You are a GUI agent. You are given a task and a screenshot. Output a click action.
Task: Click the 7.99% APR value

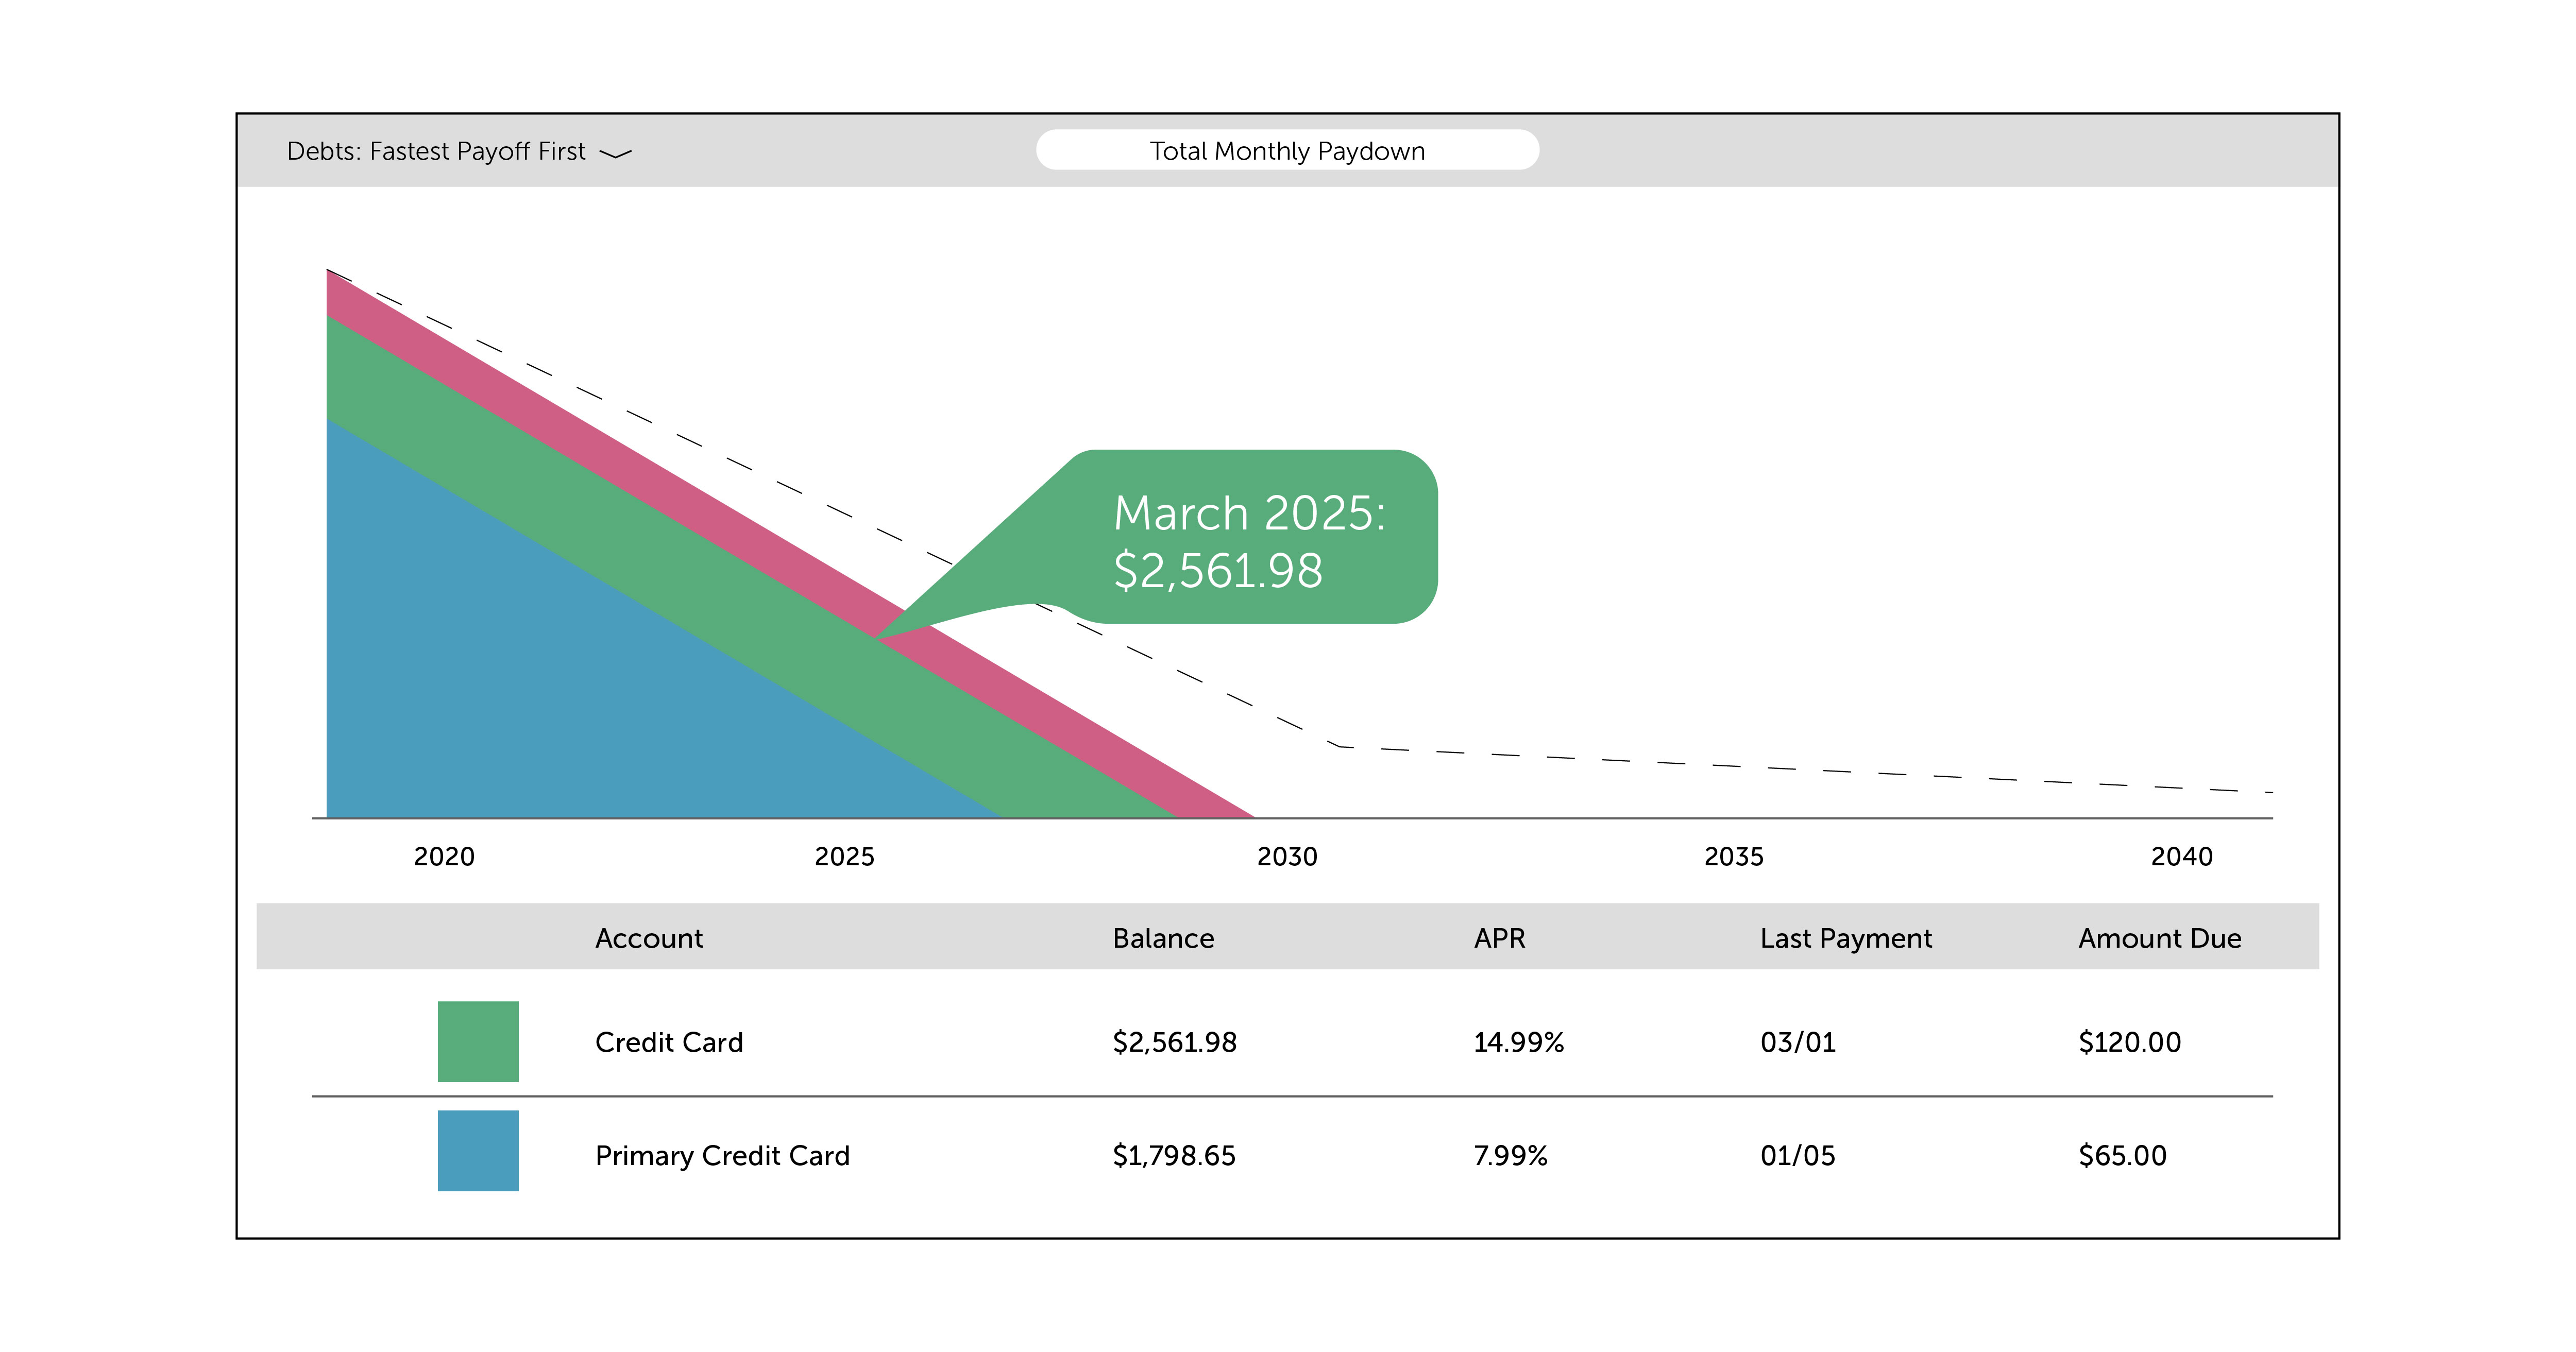click(1510, 1155)
